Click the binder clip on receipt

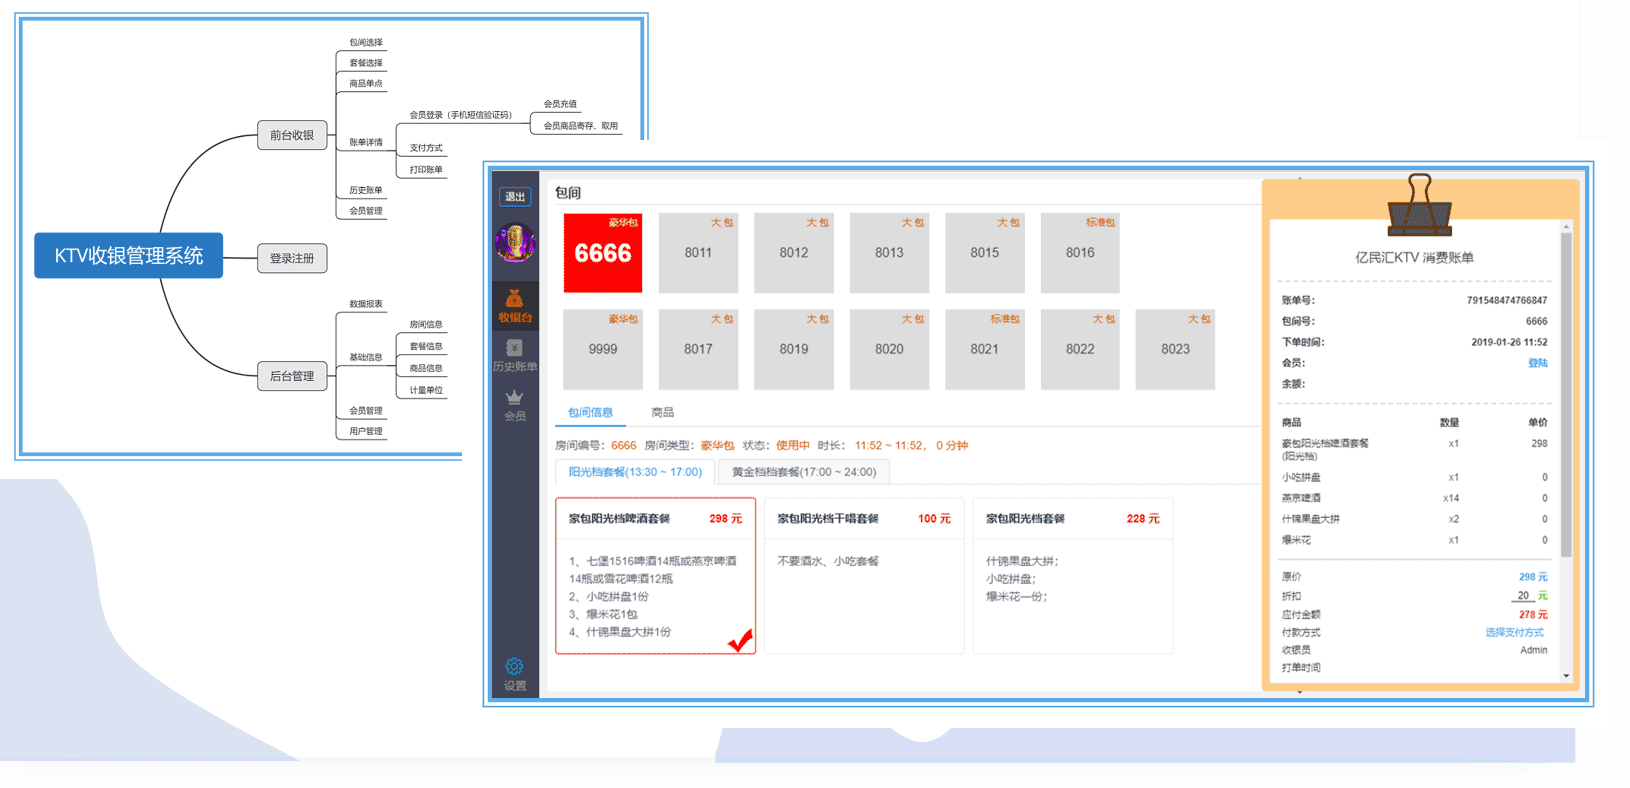1419,205
